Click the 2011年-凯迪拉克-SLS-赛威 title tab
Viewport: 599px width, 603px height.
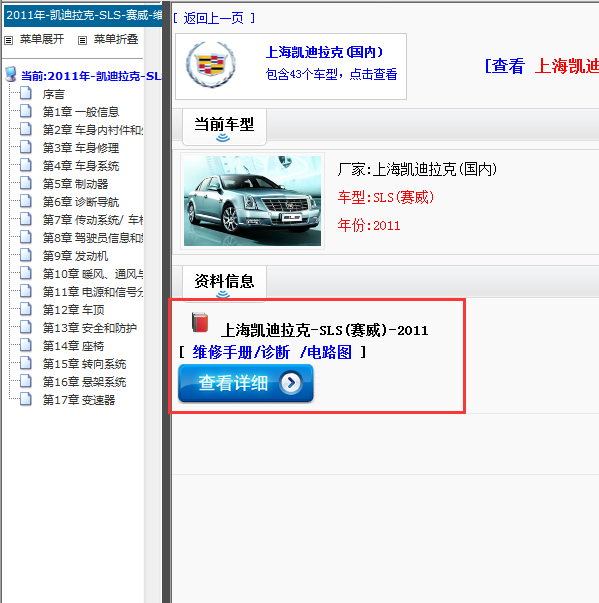[x=83, y=15]
